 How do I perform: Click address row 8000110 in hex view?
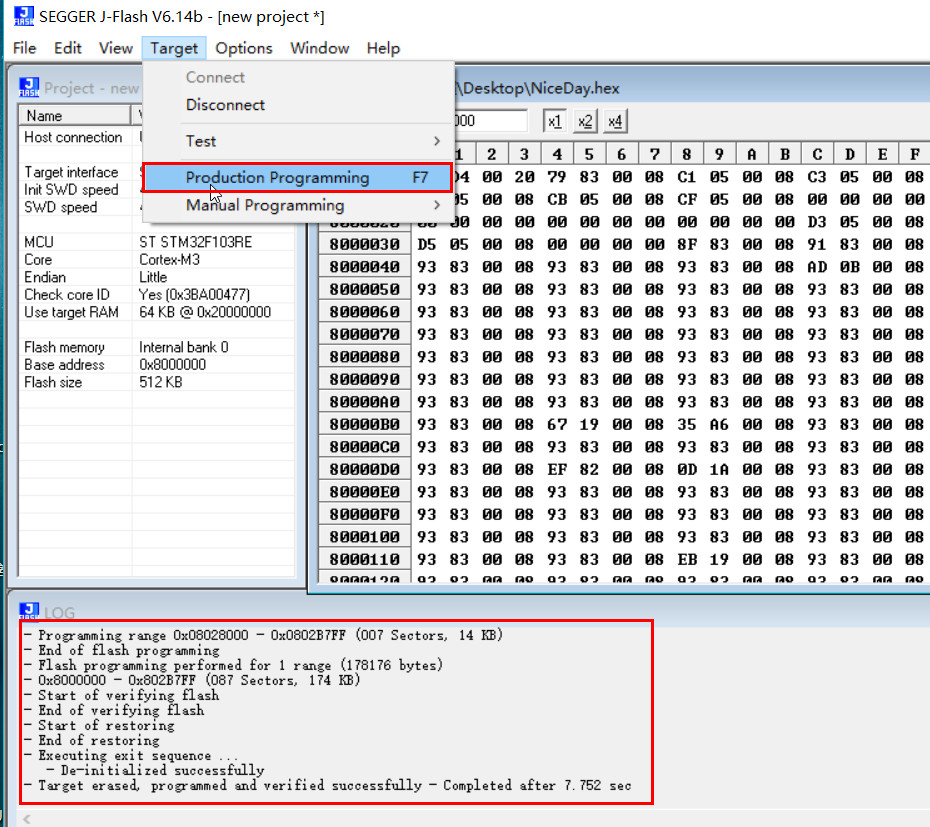364,560
